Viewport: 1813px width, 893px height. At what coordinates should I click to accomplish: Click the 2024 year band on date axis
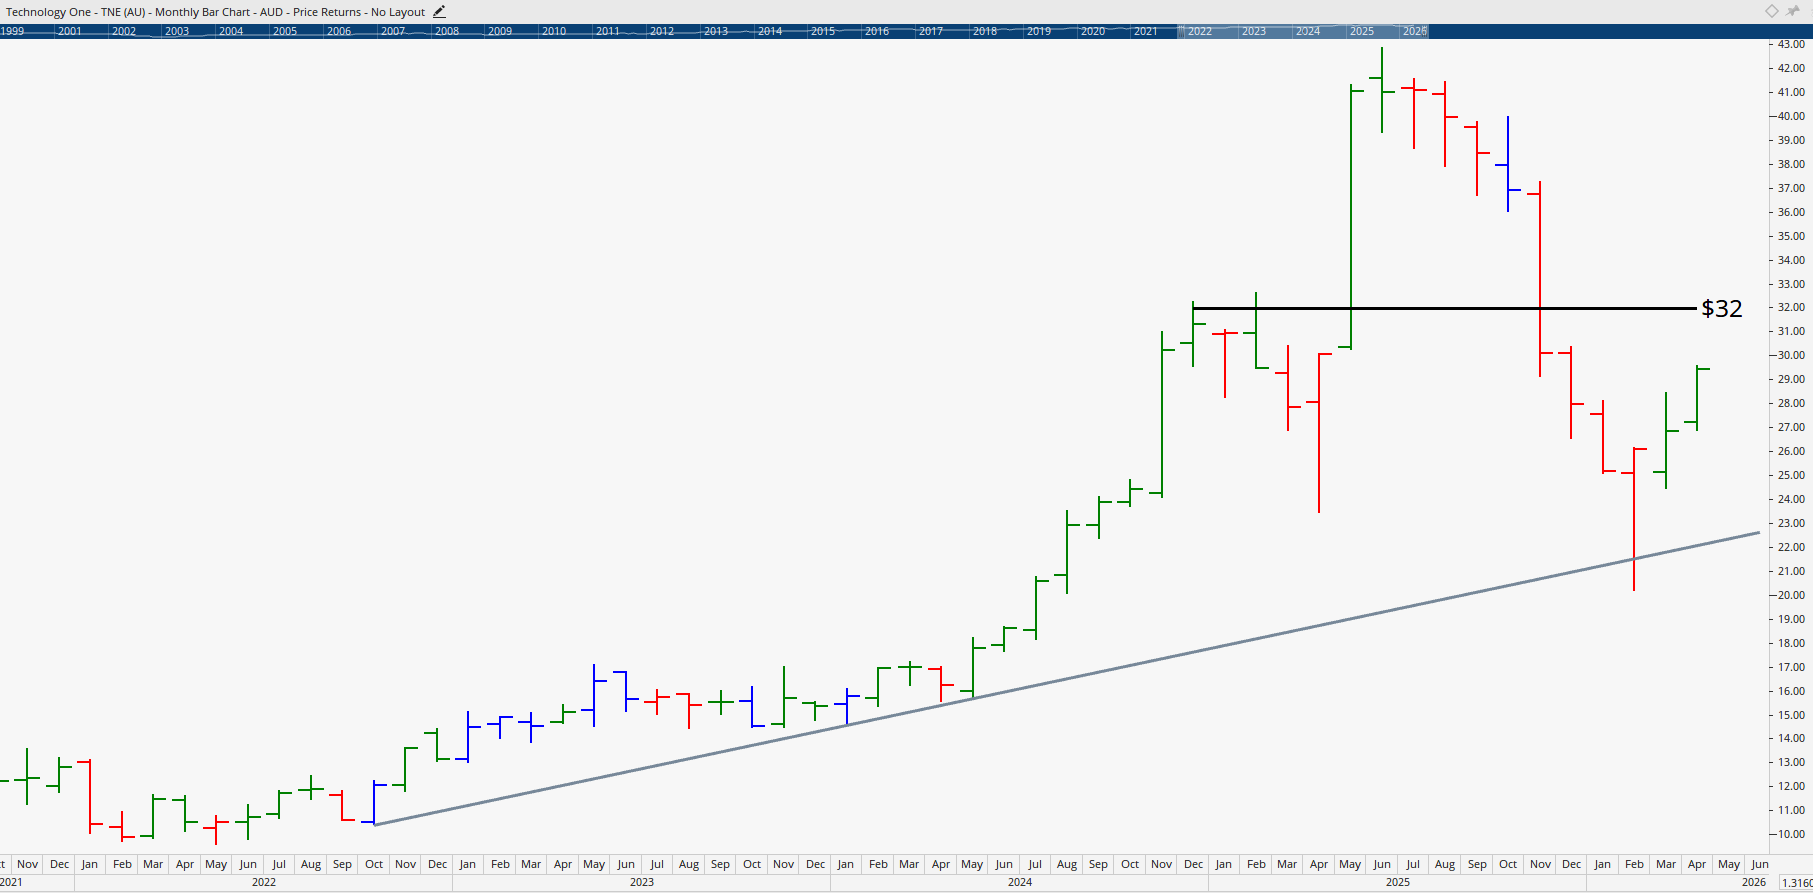(1020, 882)
